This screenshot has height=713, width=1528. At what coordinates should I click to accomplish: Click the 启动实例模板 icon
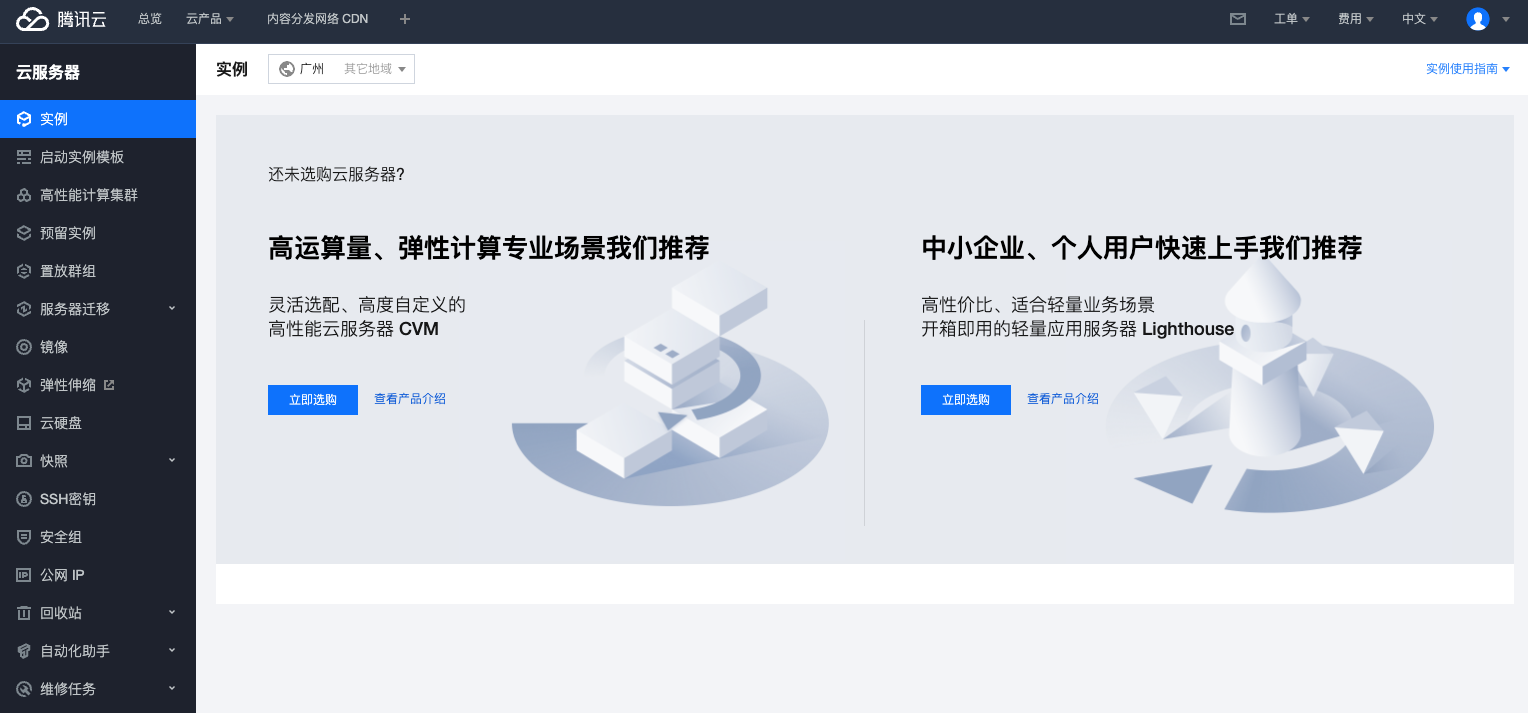pos(24,157)
